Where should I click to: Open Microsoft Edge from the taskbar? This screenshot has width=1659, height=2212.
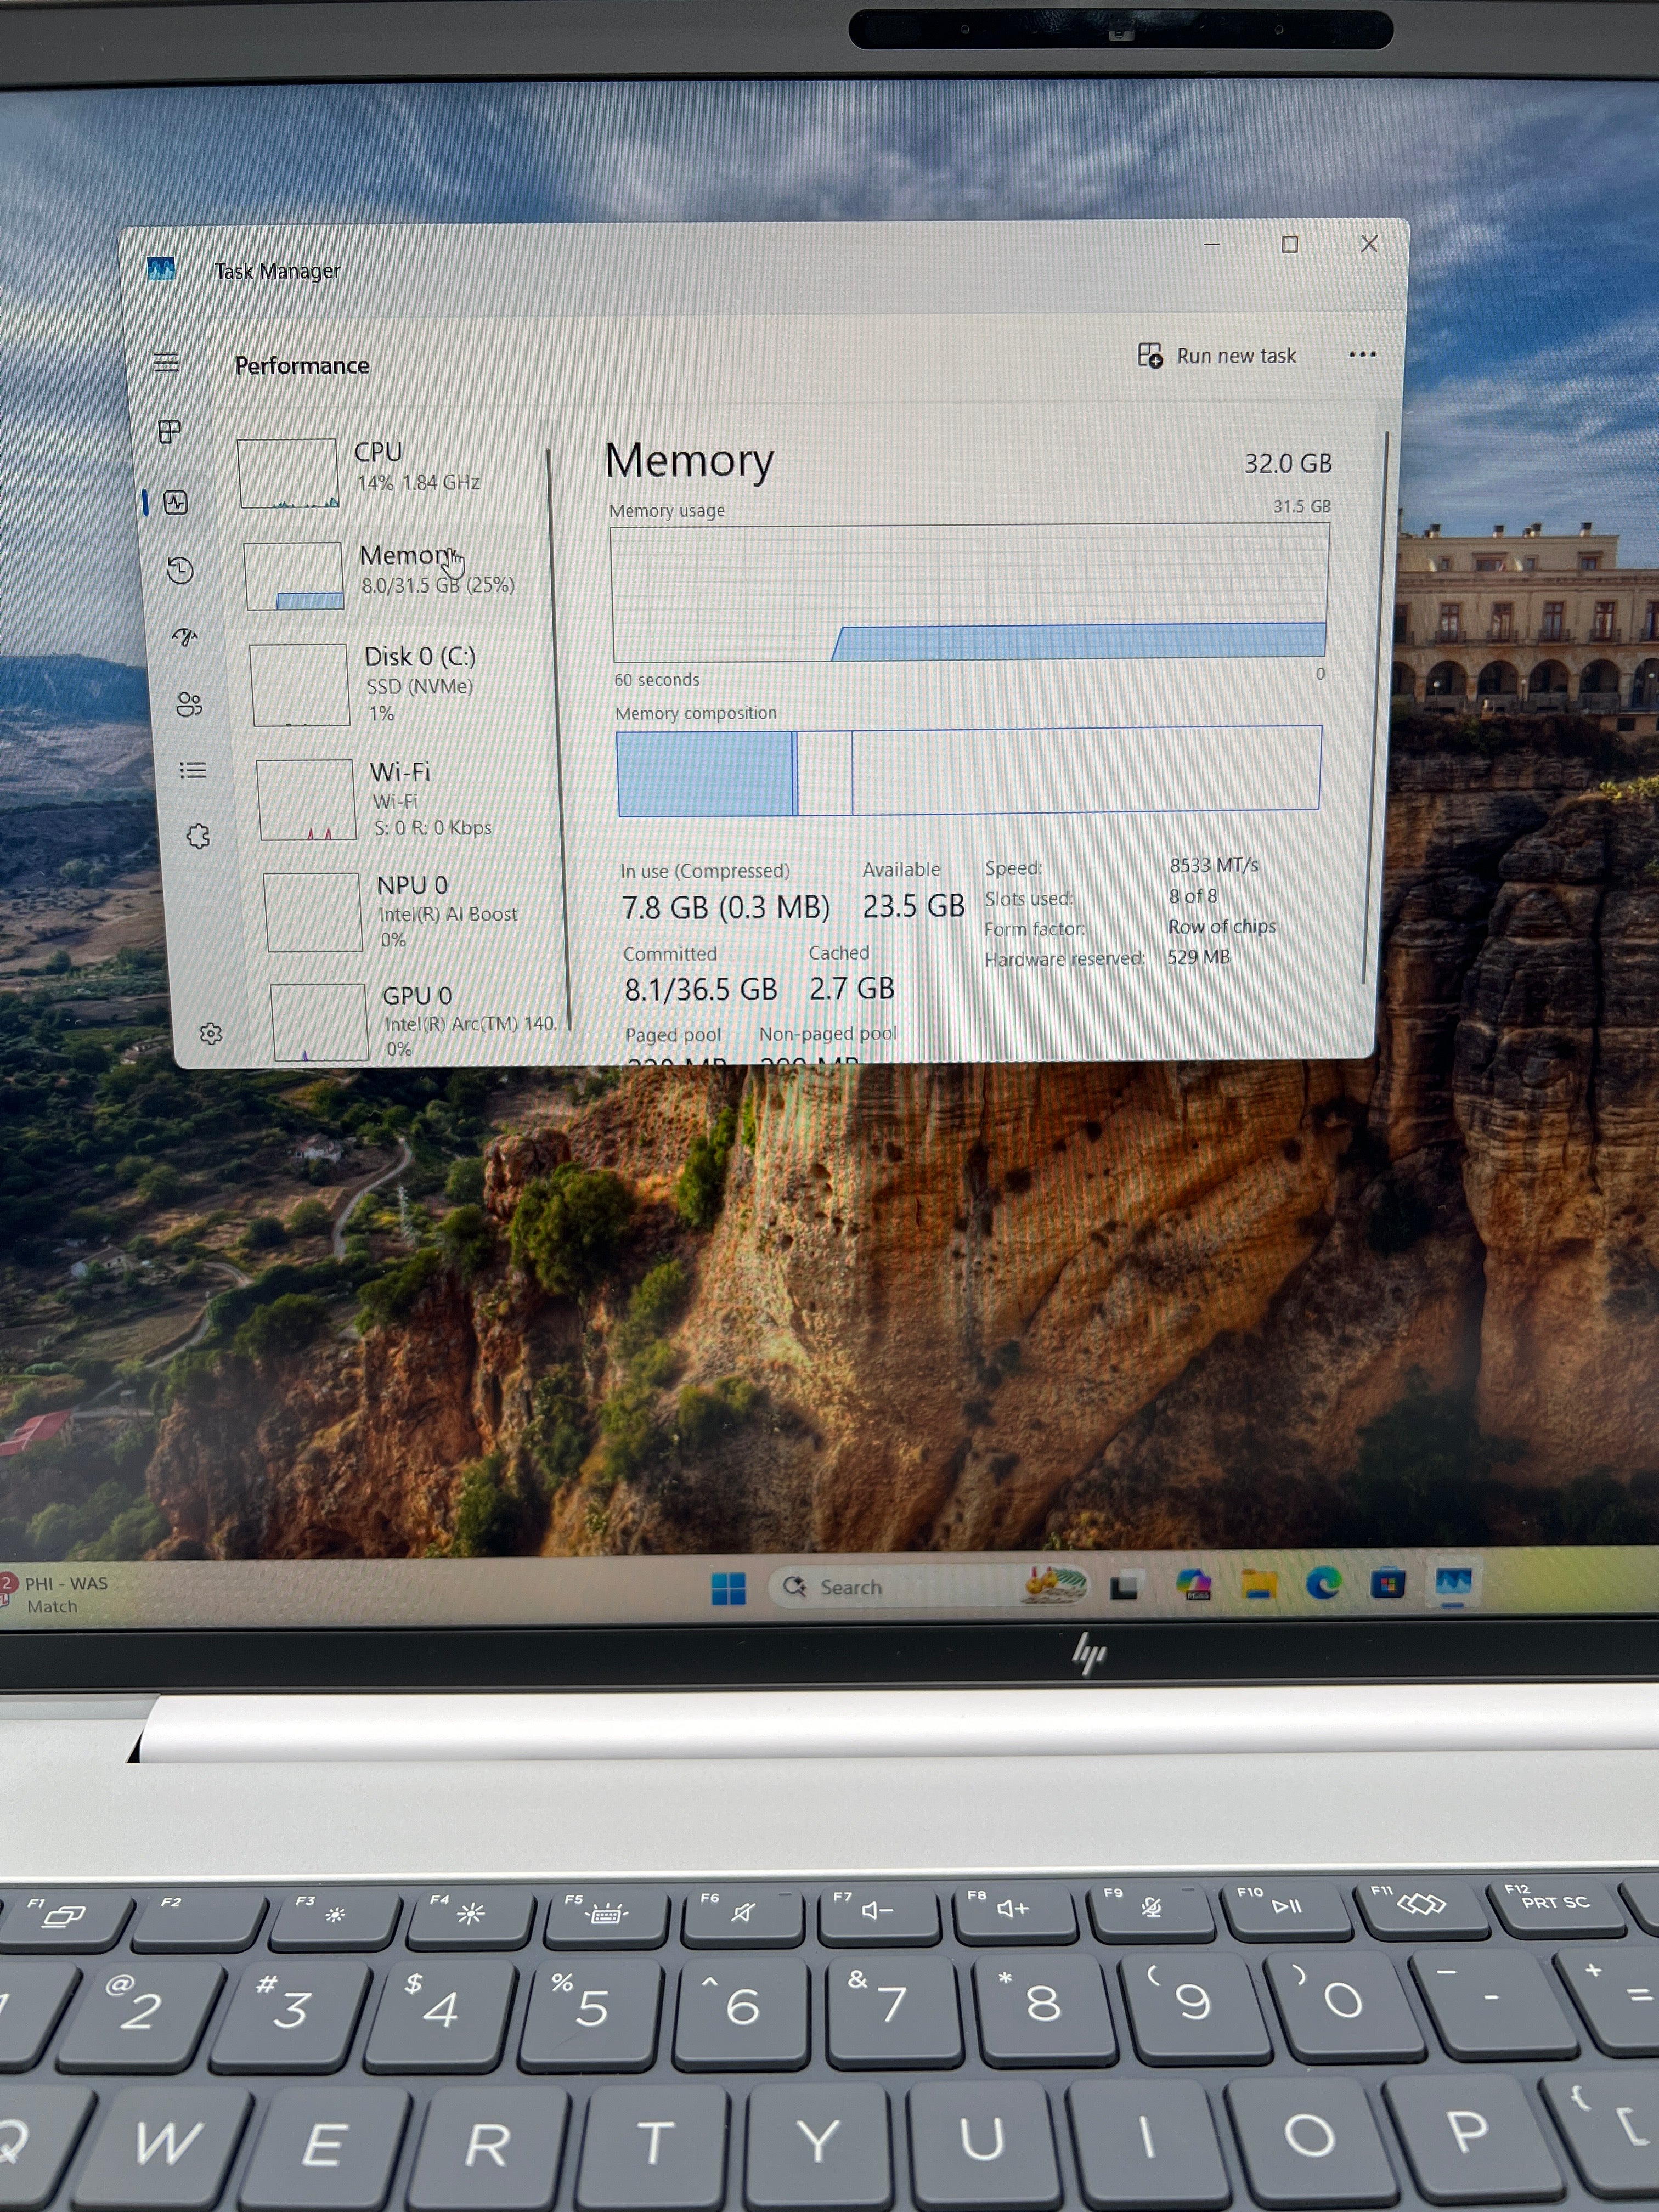(1323, 1583)
